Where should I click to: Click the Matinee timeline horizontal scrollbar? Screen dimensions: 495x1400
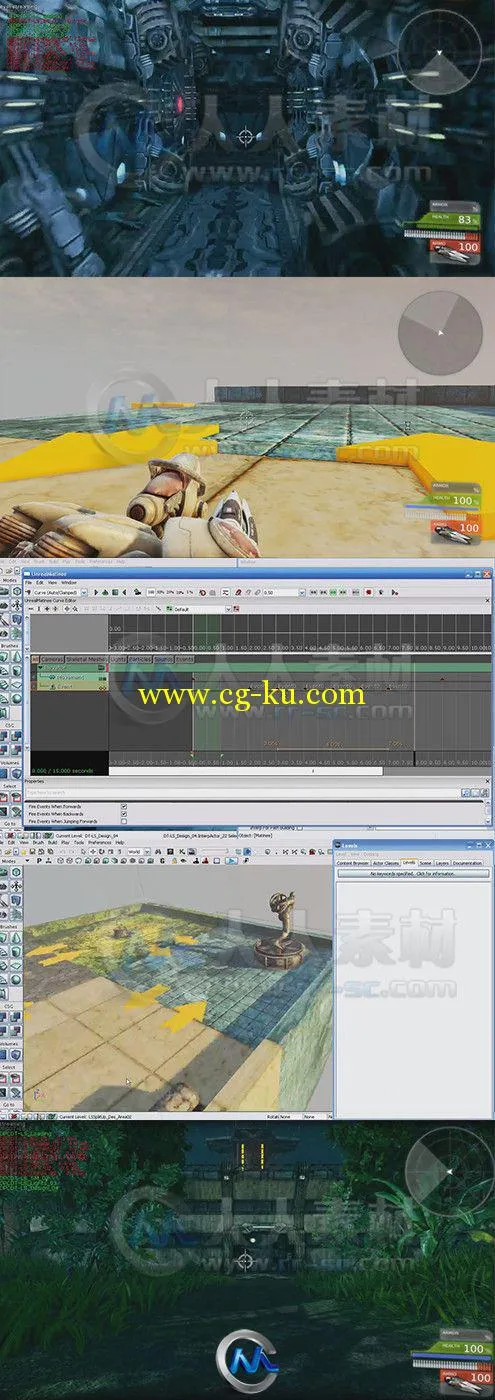tap(246, 771)
